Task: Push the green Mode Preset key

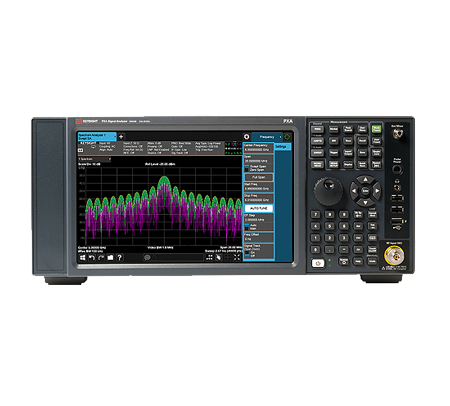Action: pyautogui.click(x=376, y=128)
